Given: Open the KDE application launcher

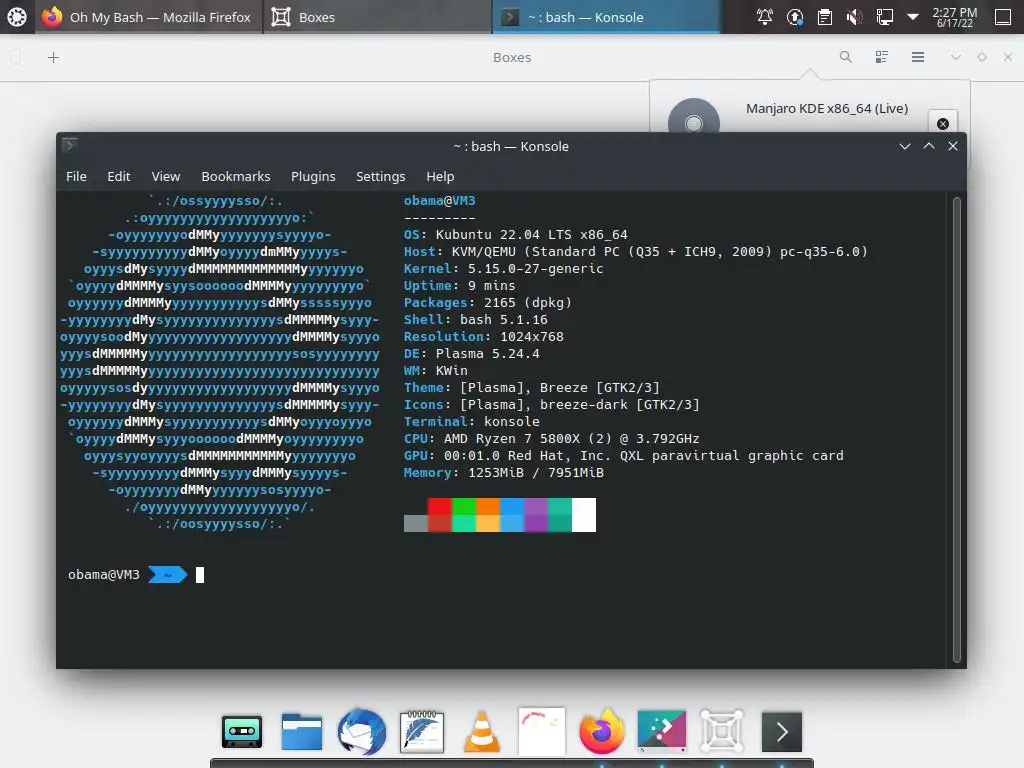Looking at the screenshot, I should point(17,17).
